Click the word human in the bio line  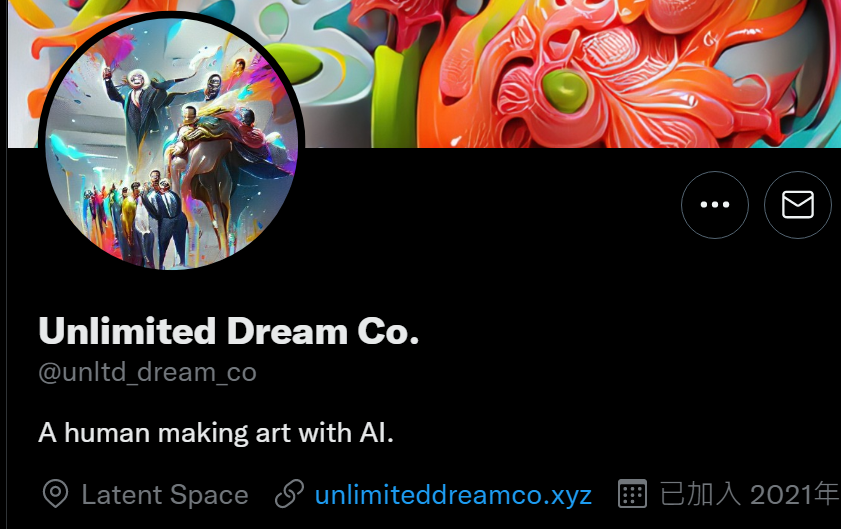107,432
